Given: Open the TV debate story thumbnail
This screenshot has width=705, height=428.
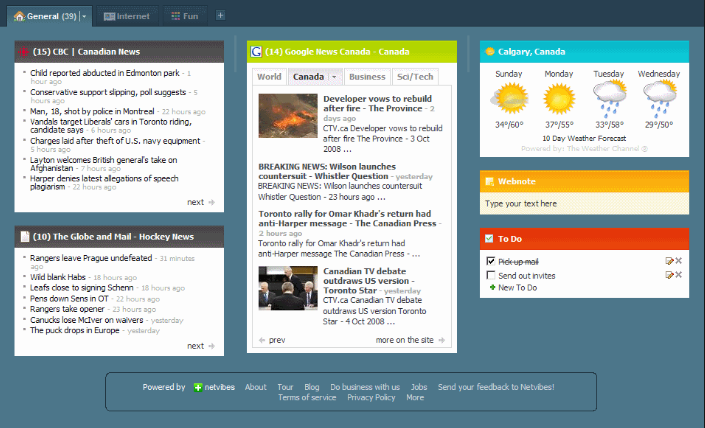Looking at the screenshot, I should tap(288, 288).
